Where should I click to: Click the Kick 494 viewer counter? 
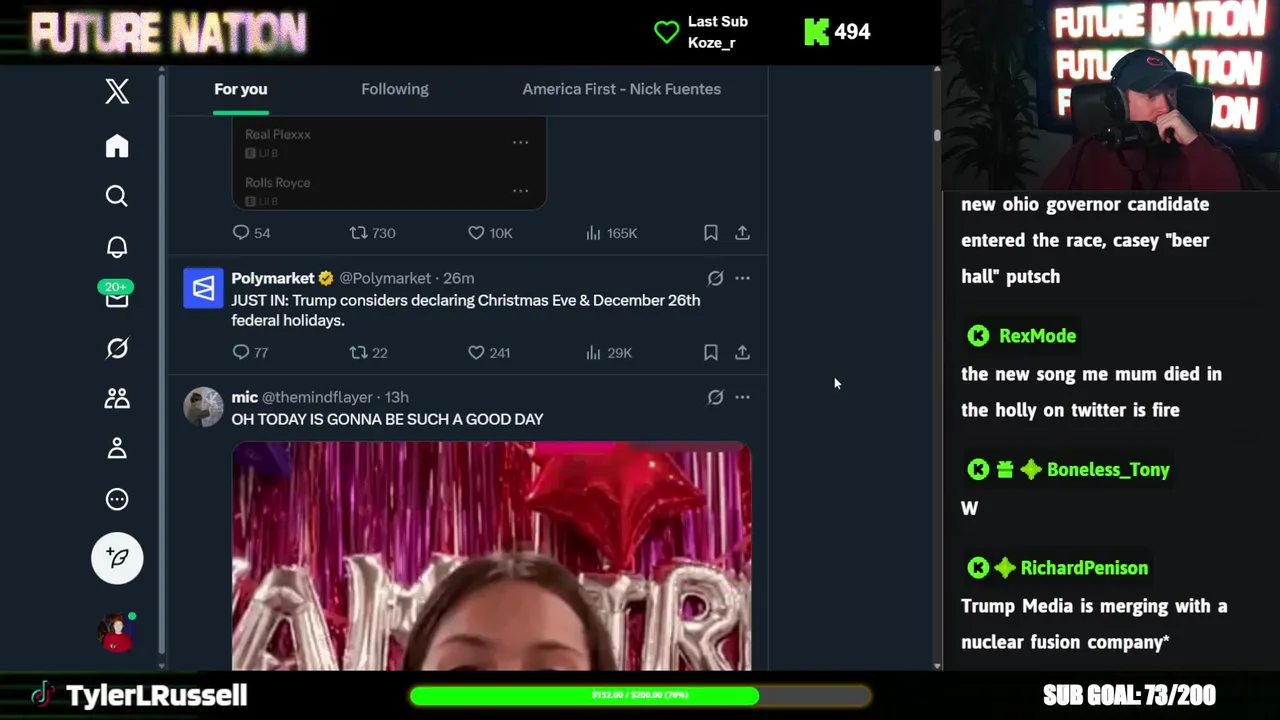point(838,32)
